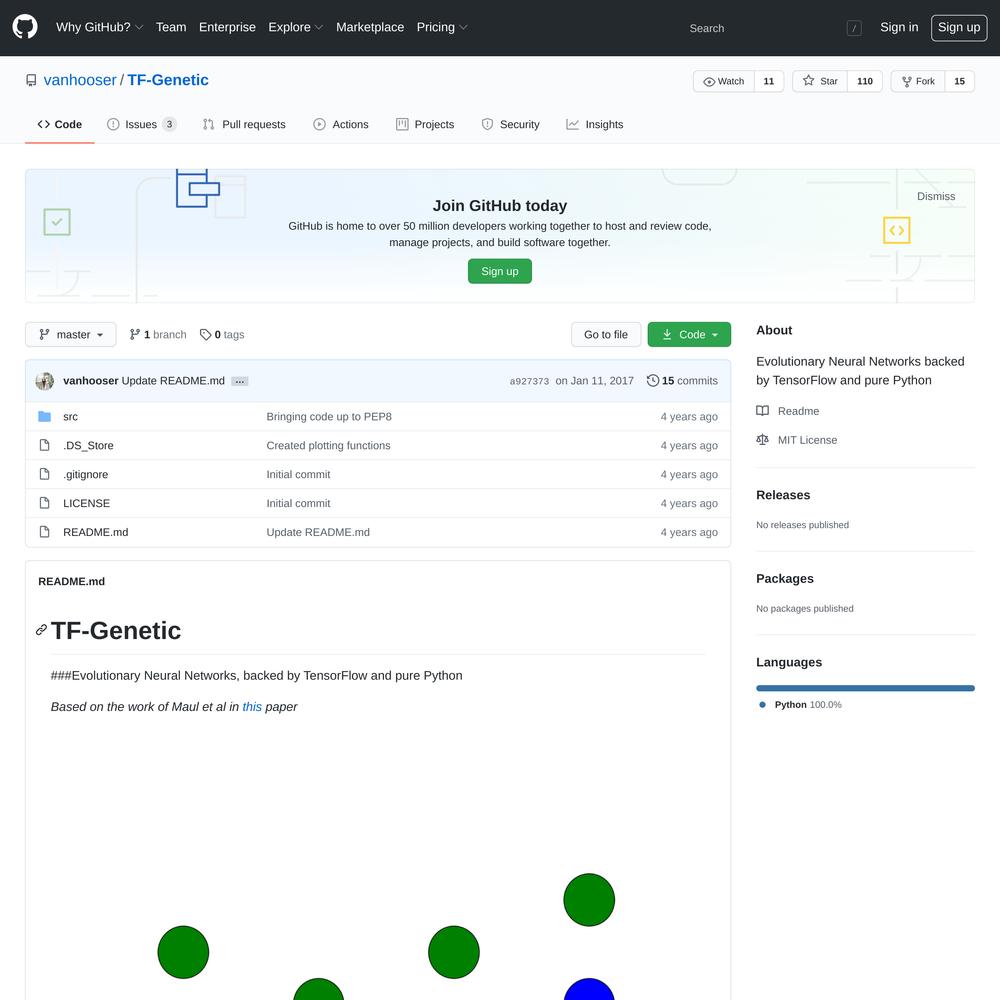
Task: Open the Readme sidebar link
Action: pyautogui.click(x=788, y=411)
